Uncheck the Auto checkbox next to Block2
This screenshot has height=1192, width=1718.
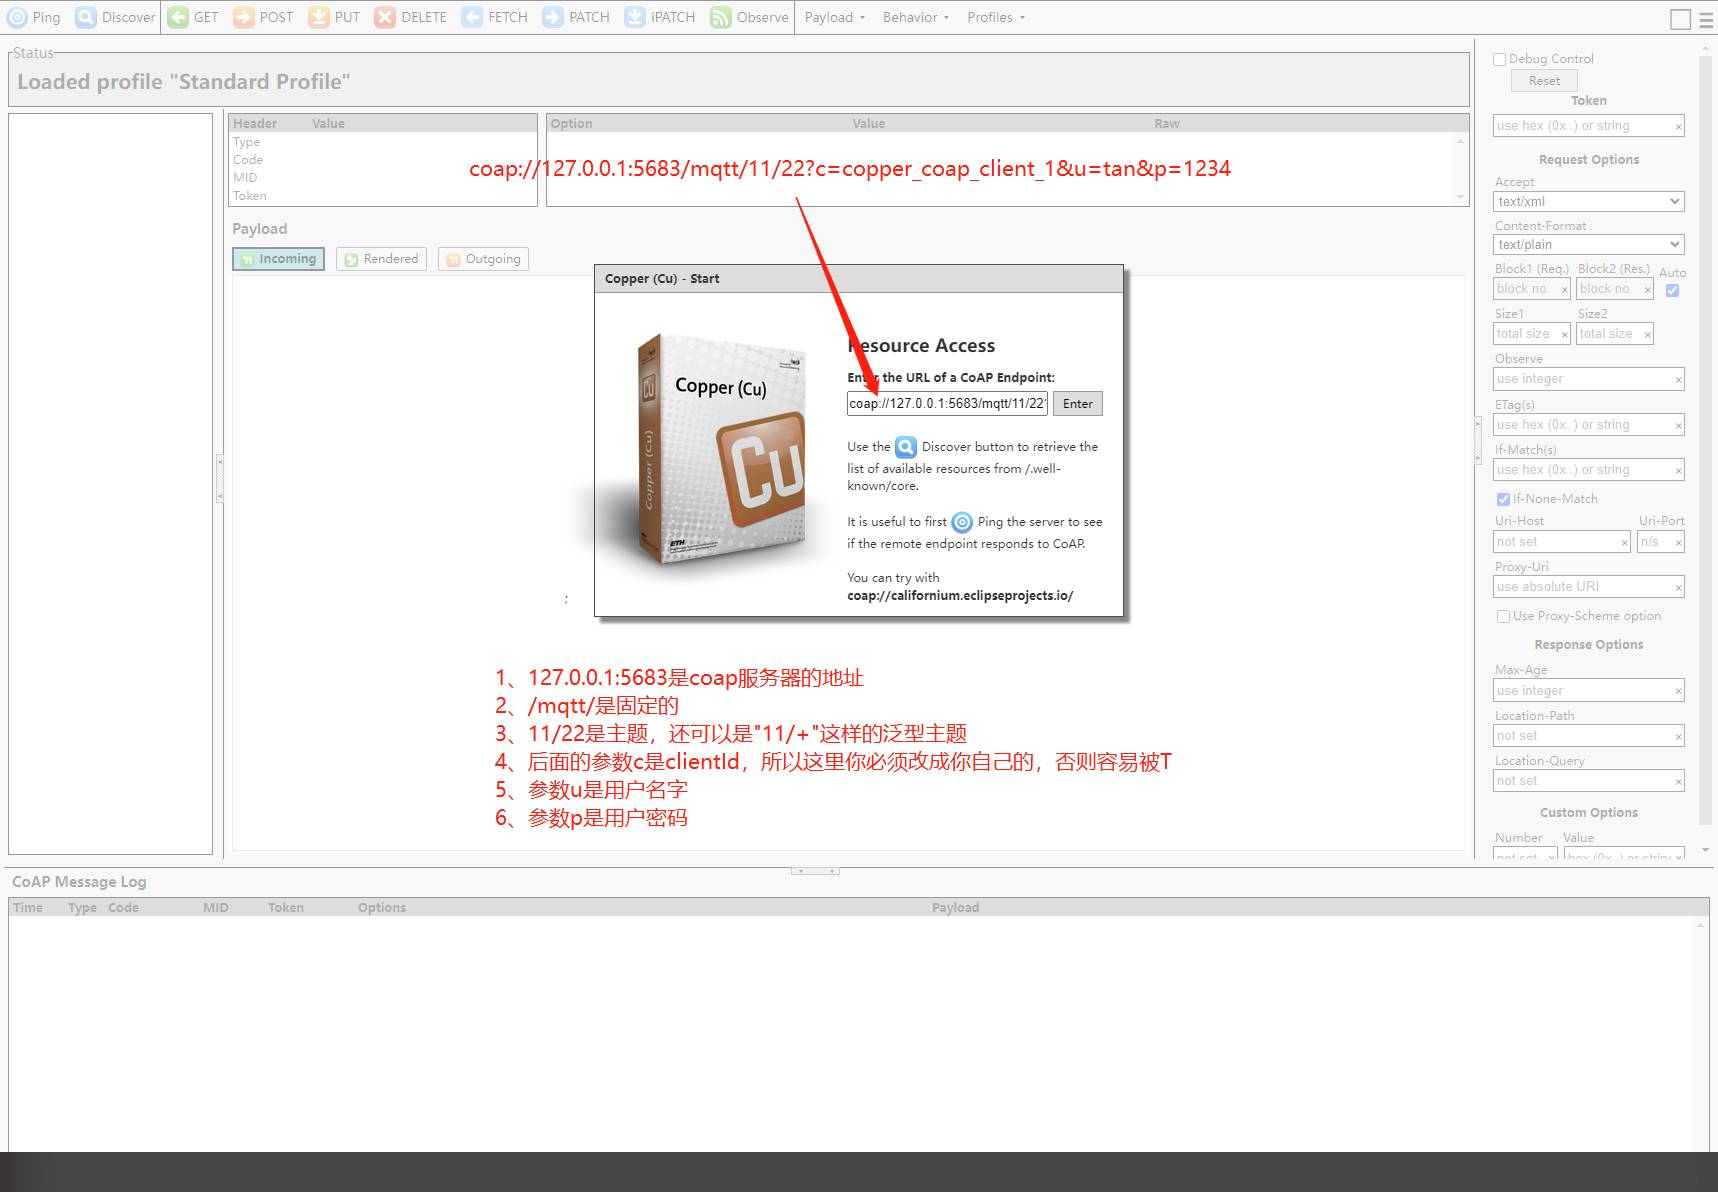coord(1672,289)
